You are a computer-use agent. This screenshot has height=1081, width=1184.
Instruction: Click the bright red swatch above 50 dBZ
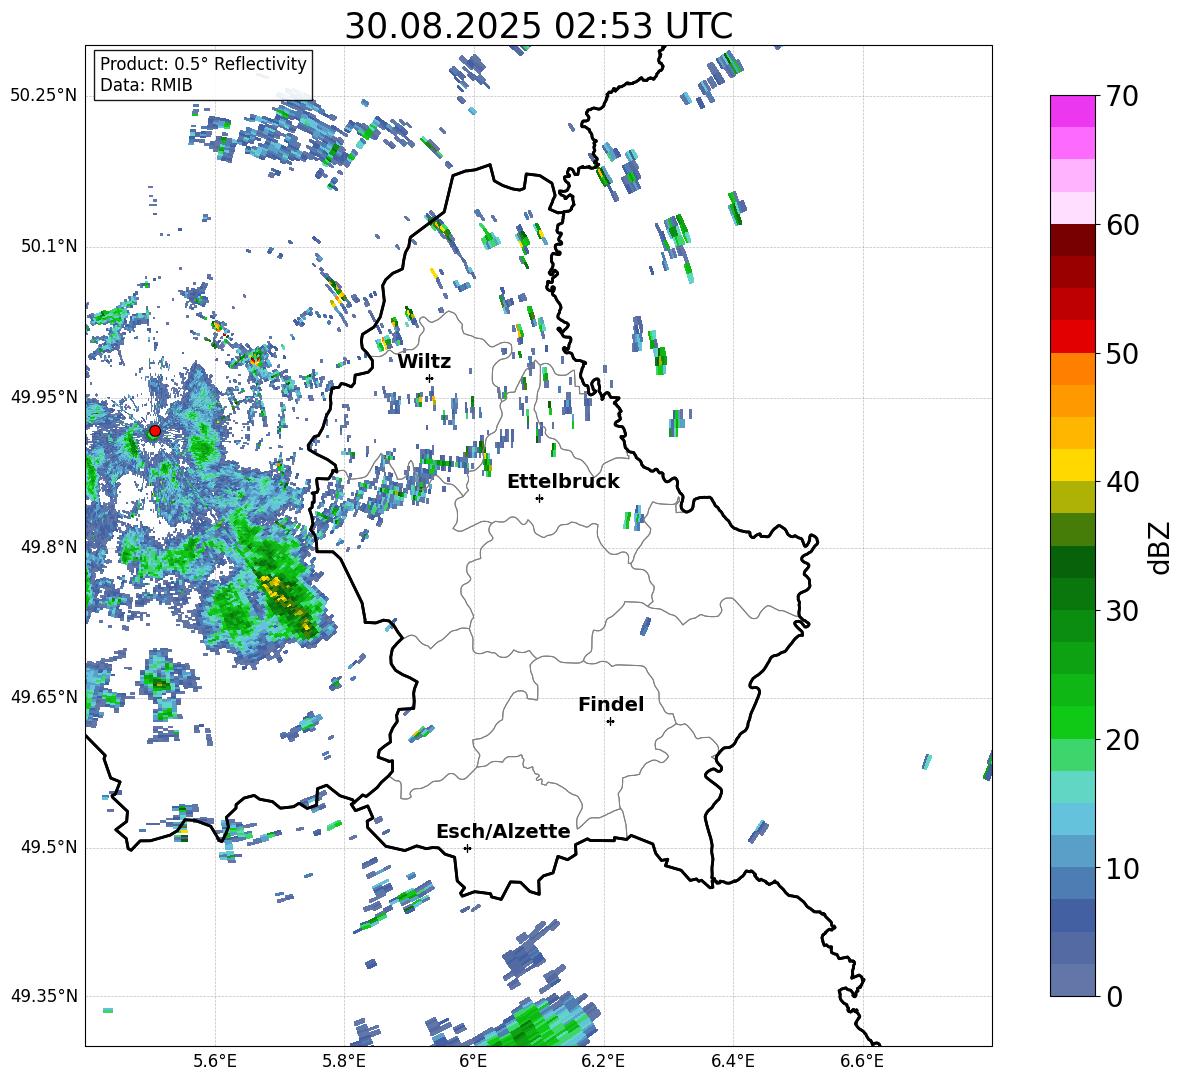1073,337
